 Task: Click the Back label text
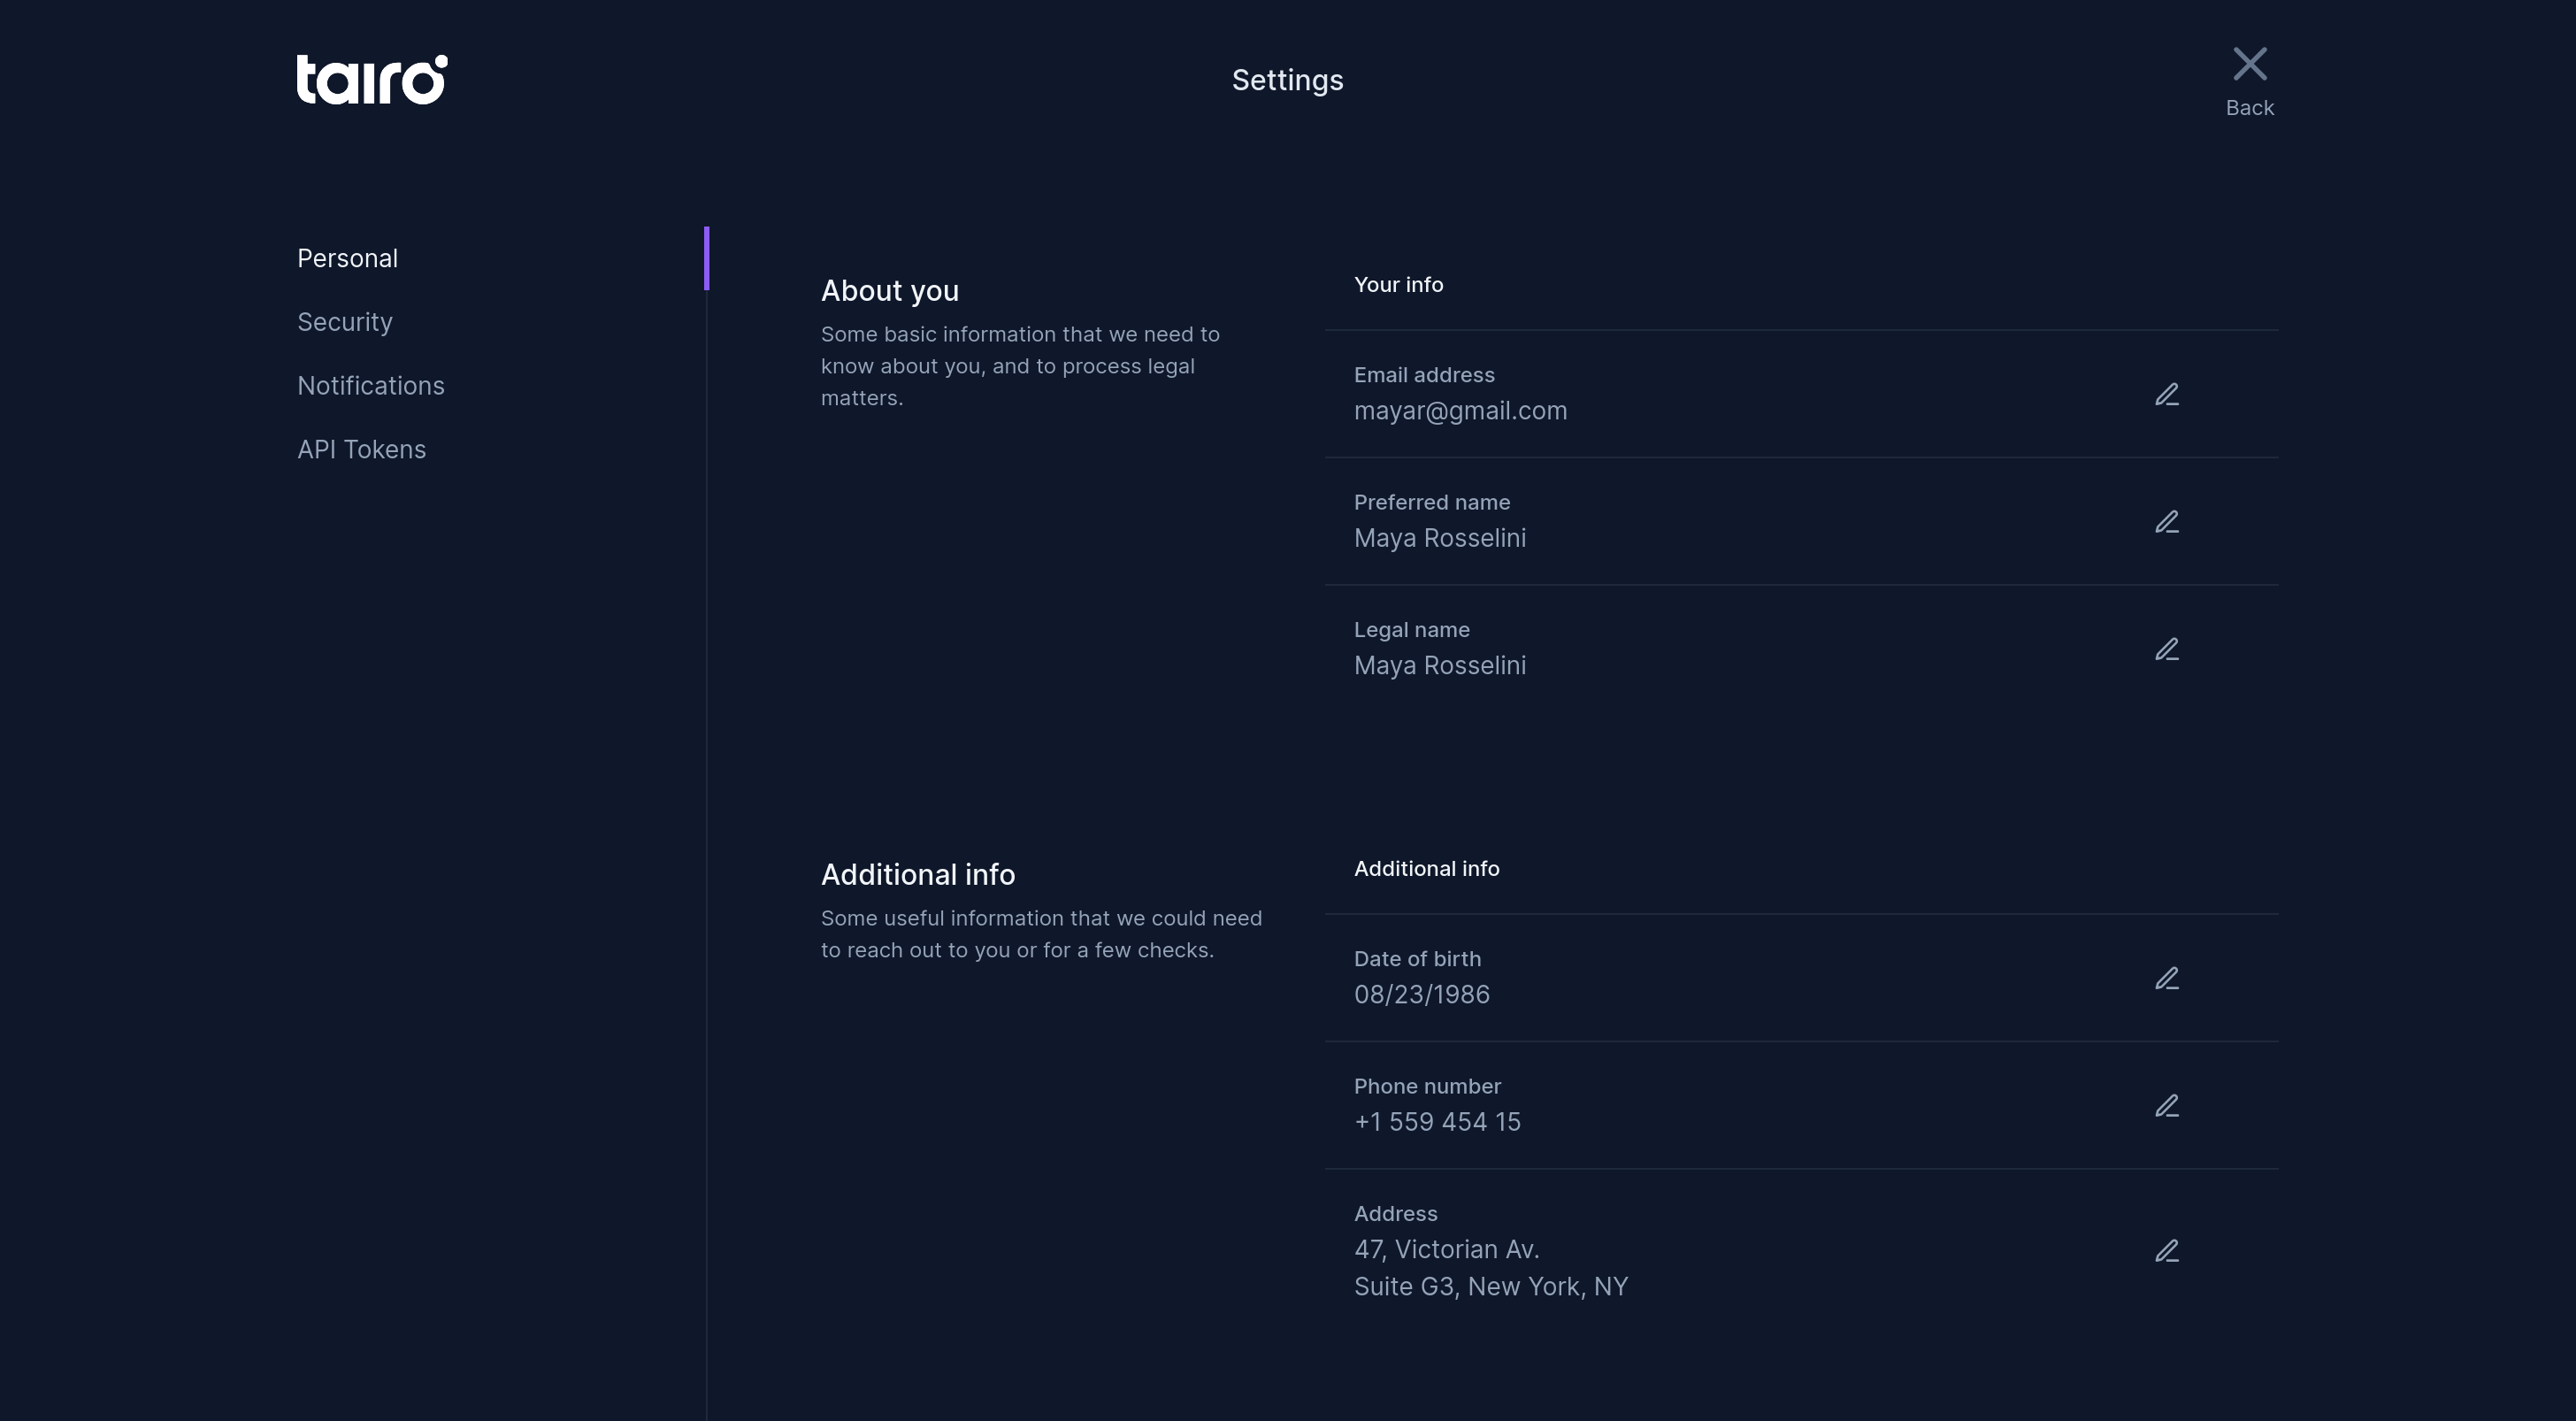pyautogui.click(x=2249, y=108)
